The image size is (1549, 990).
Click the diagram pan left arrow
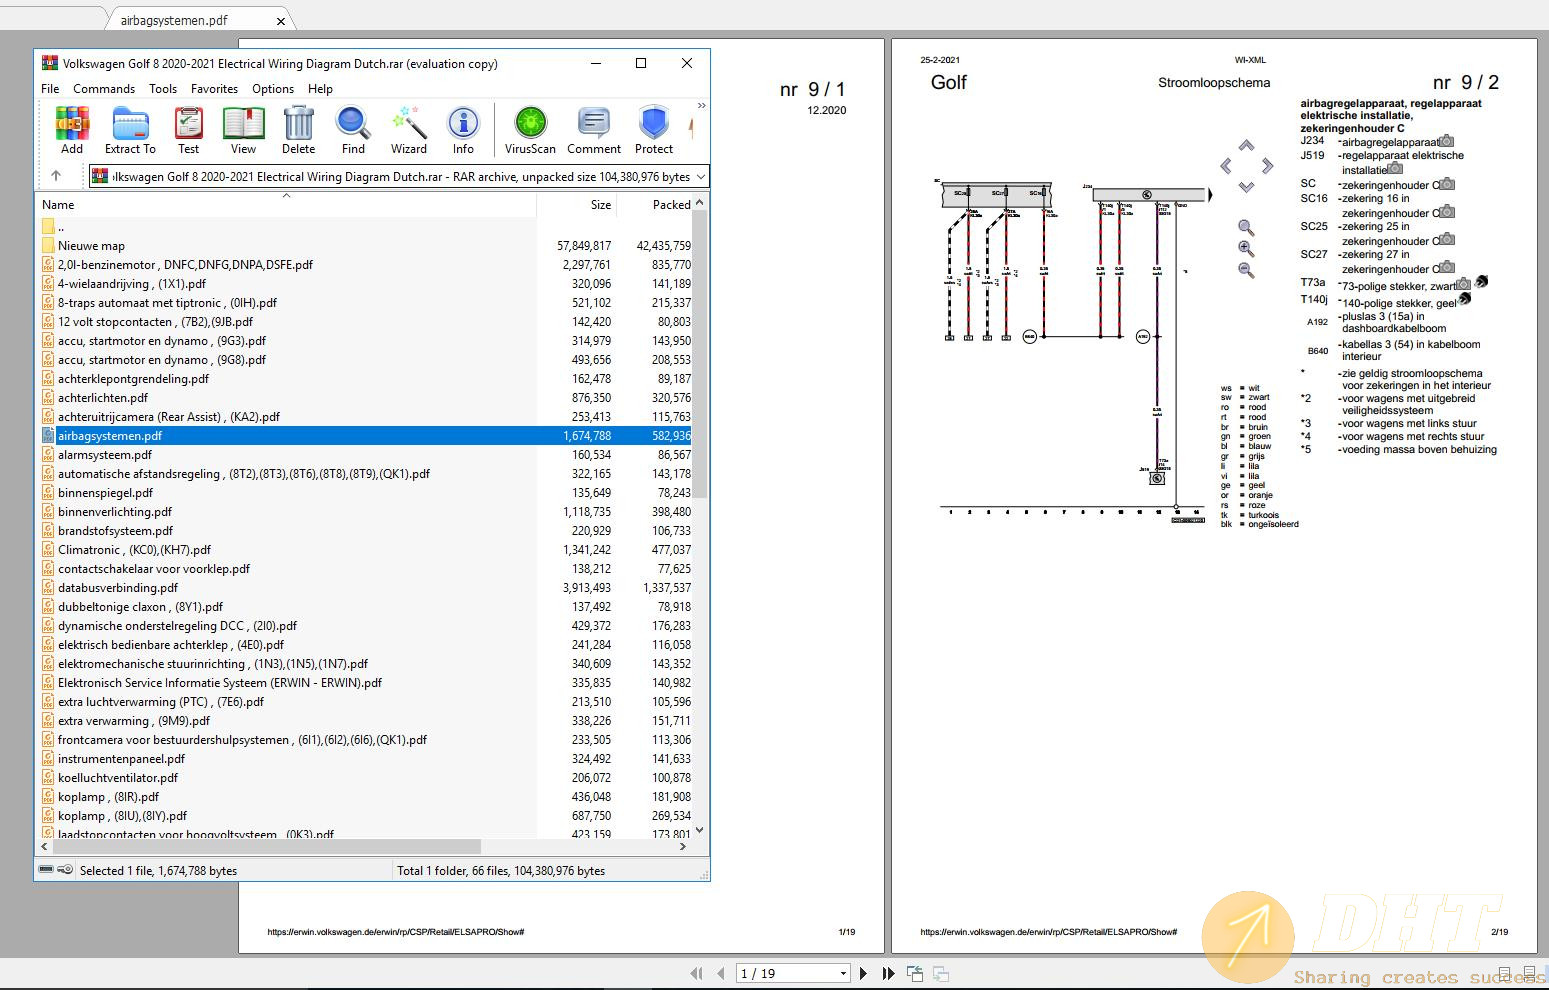point(1226,166)
